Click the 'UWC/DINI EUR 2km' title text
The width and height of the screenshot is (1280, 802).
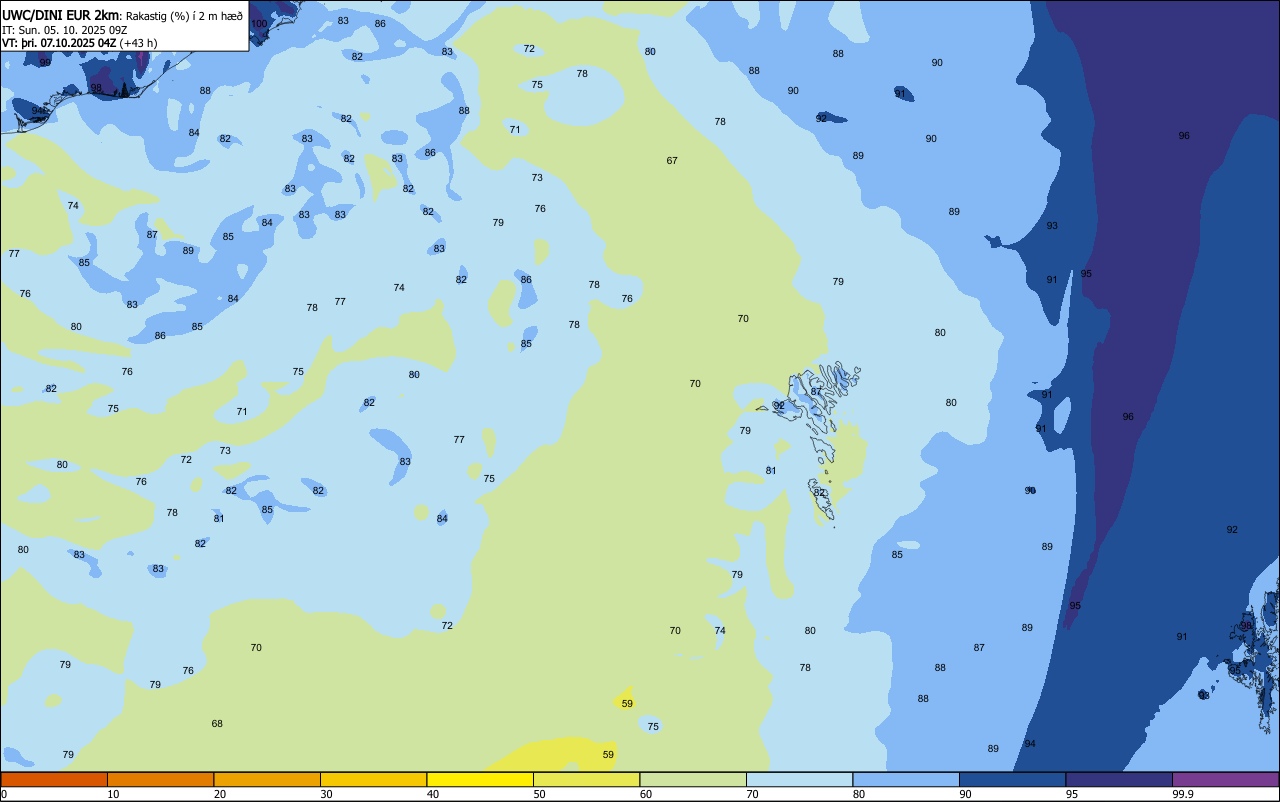click(61, 15)
